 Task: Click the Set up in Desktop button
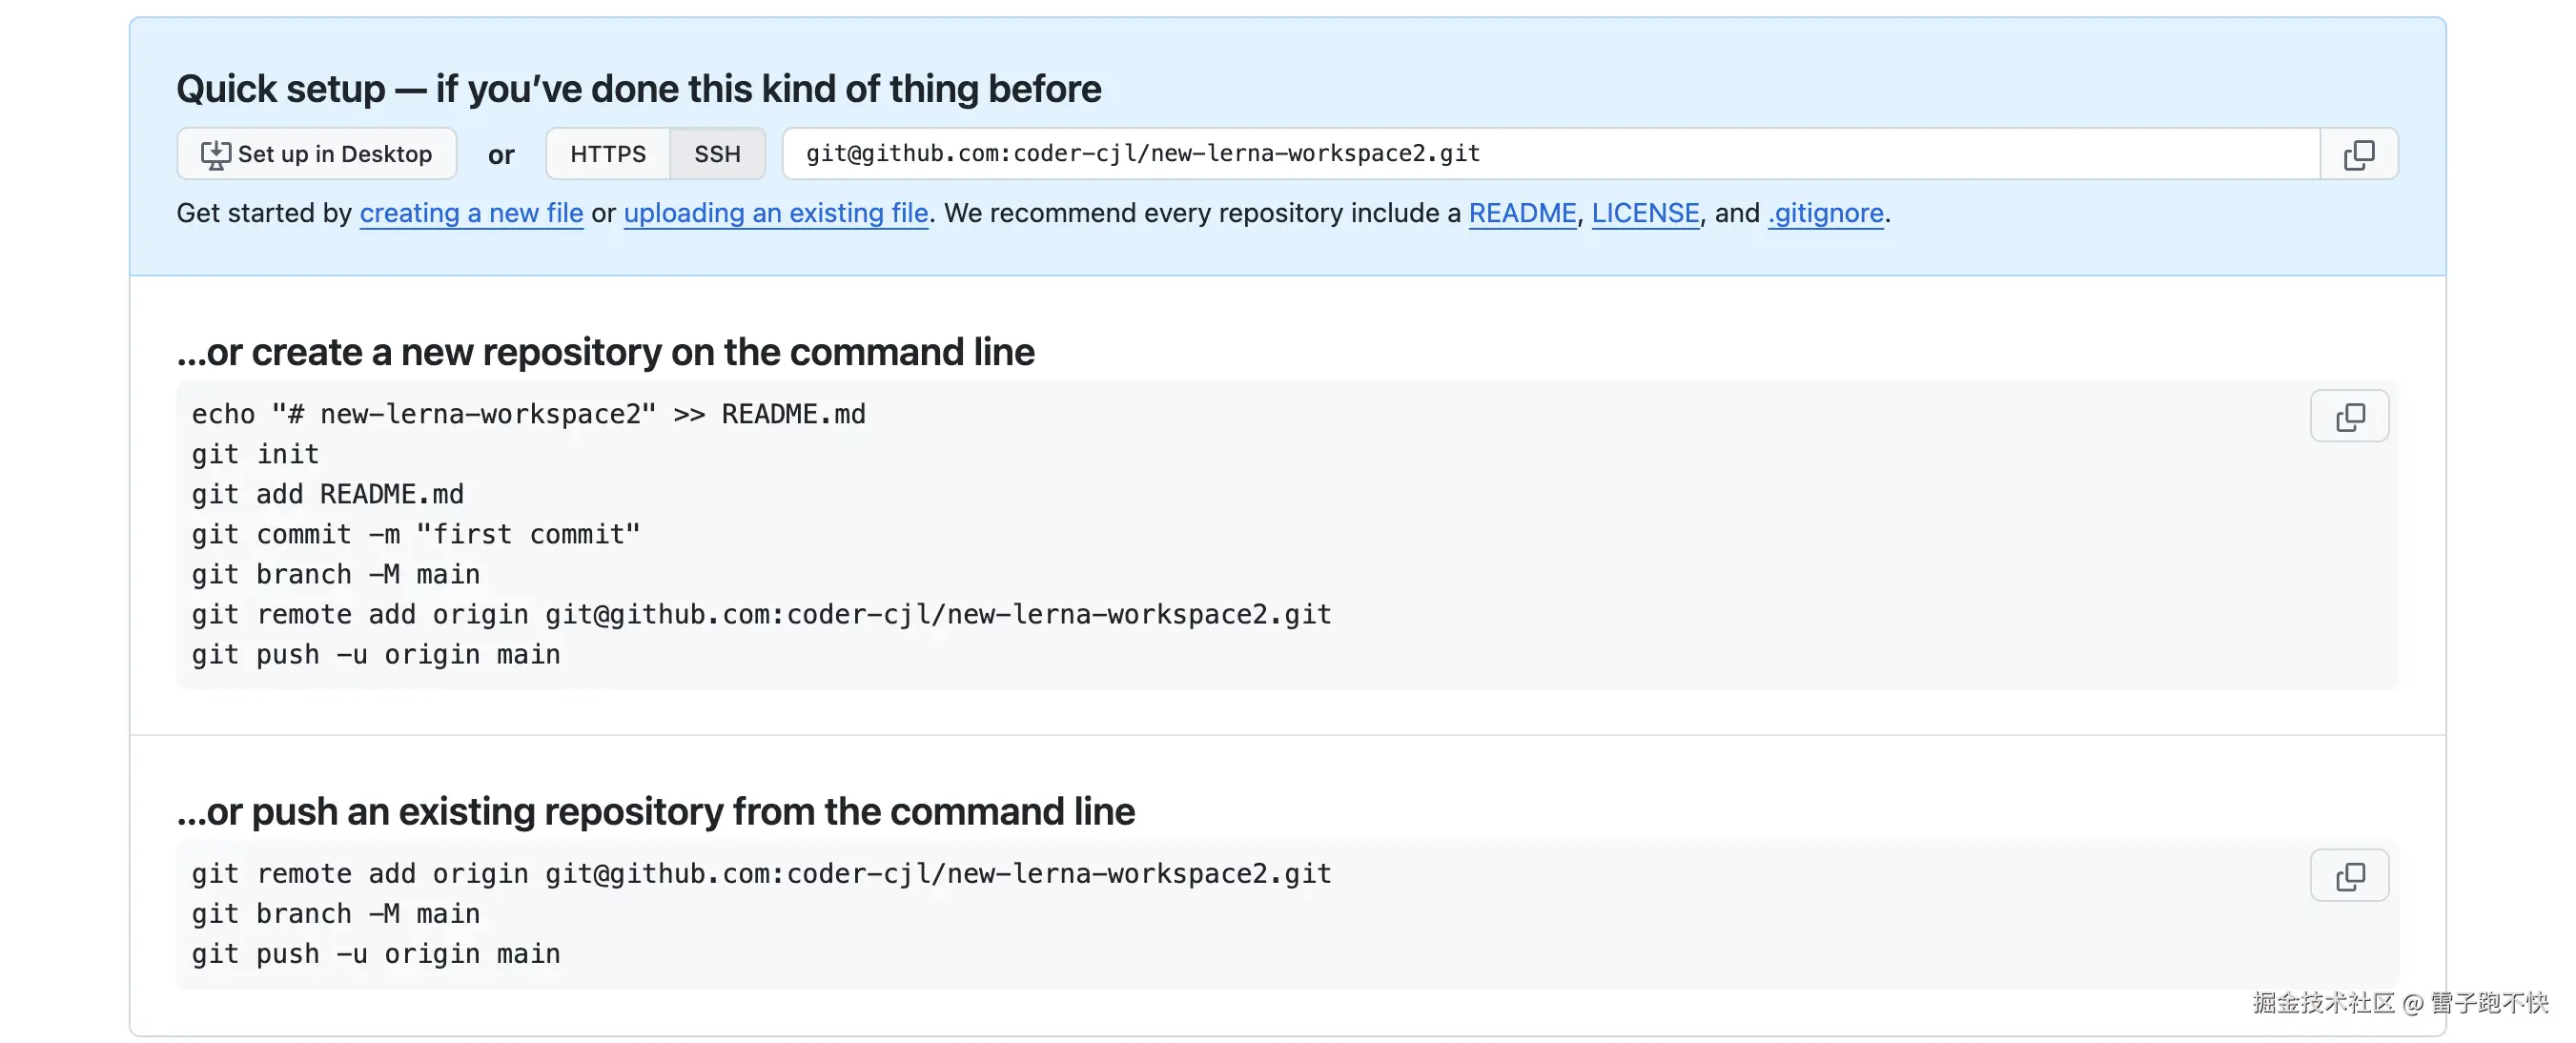tap(317, 154)
